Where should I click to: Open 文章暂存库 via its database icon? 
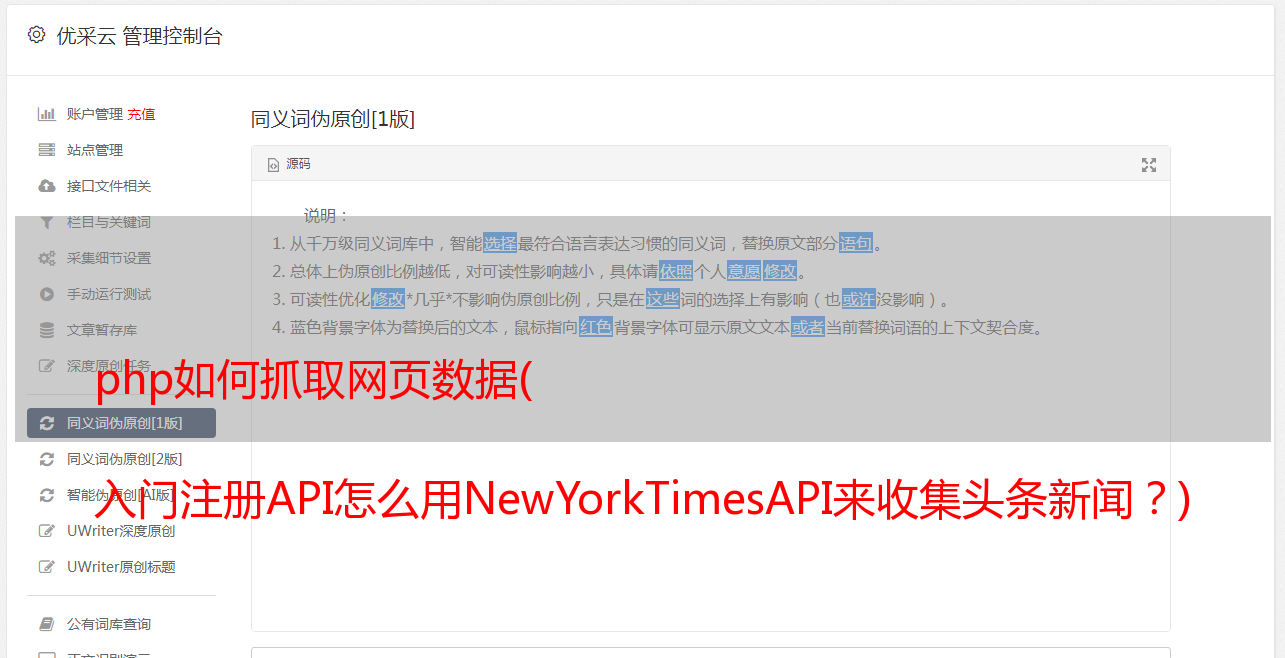47,330
